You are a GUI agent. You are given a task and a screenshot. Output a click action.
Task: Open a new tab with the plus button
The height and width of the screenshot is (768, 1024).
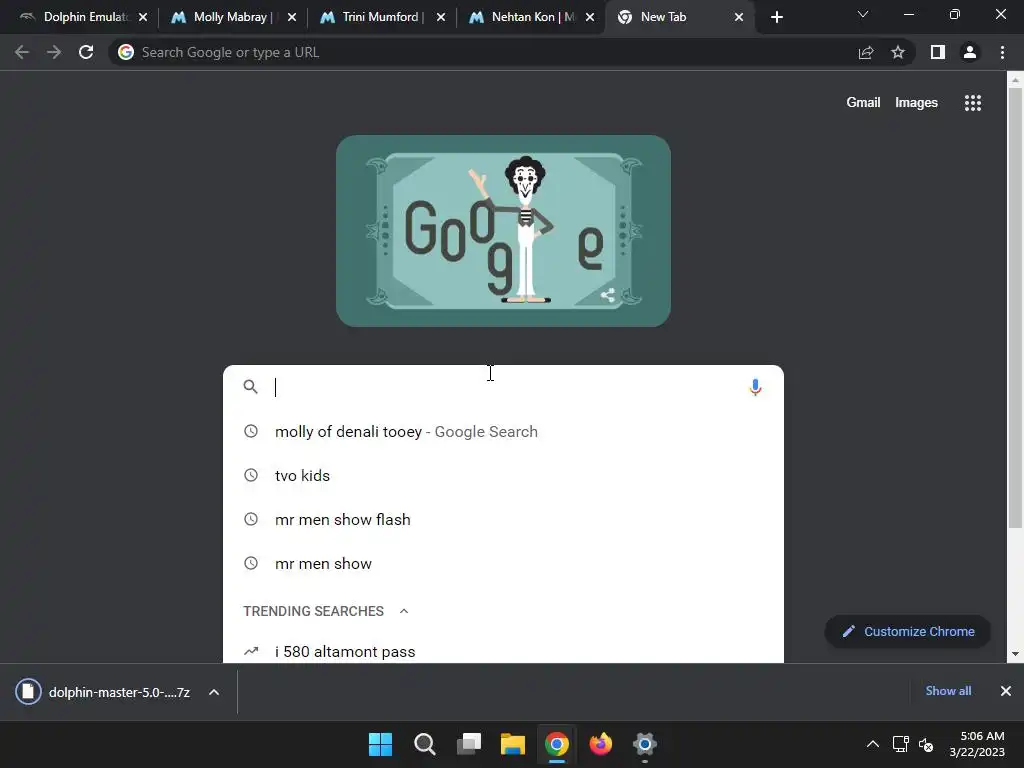[x=776, y=17]
